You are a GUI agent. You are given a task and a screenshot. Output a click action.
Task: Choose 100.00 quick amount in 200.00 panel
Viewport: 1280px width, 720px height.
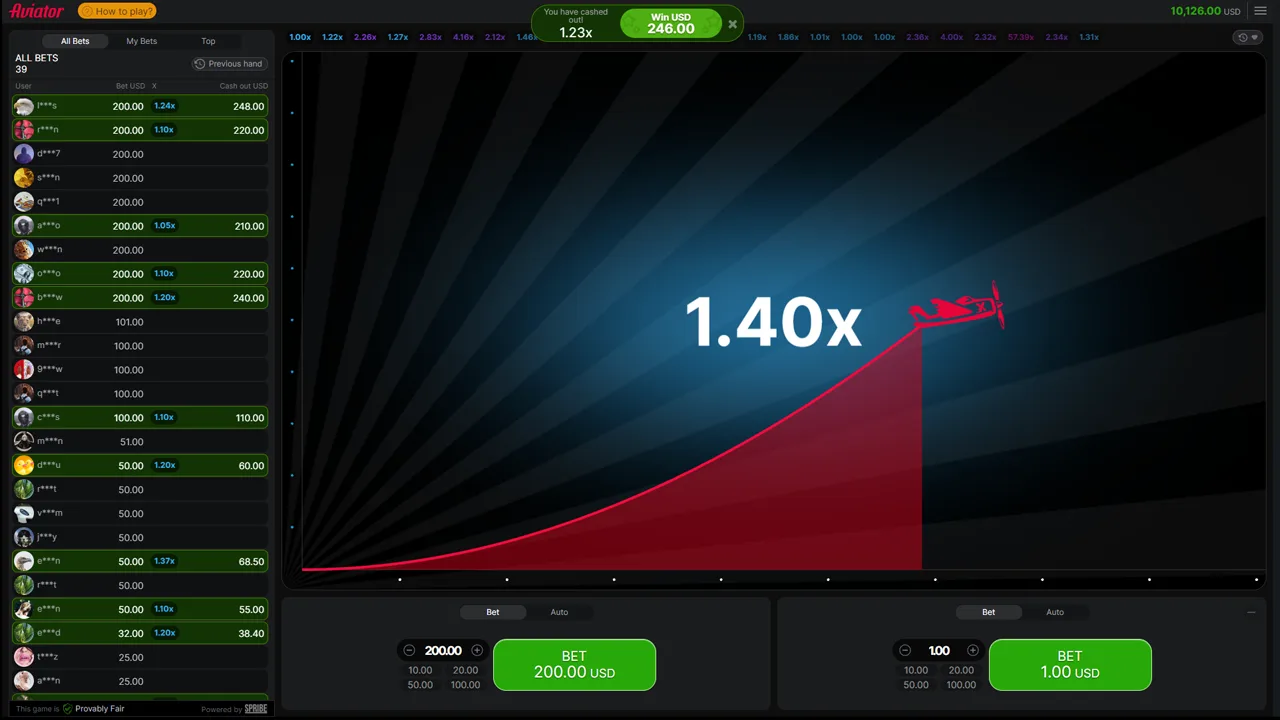(x=465, y=685)
